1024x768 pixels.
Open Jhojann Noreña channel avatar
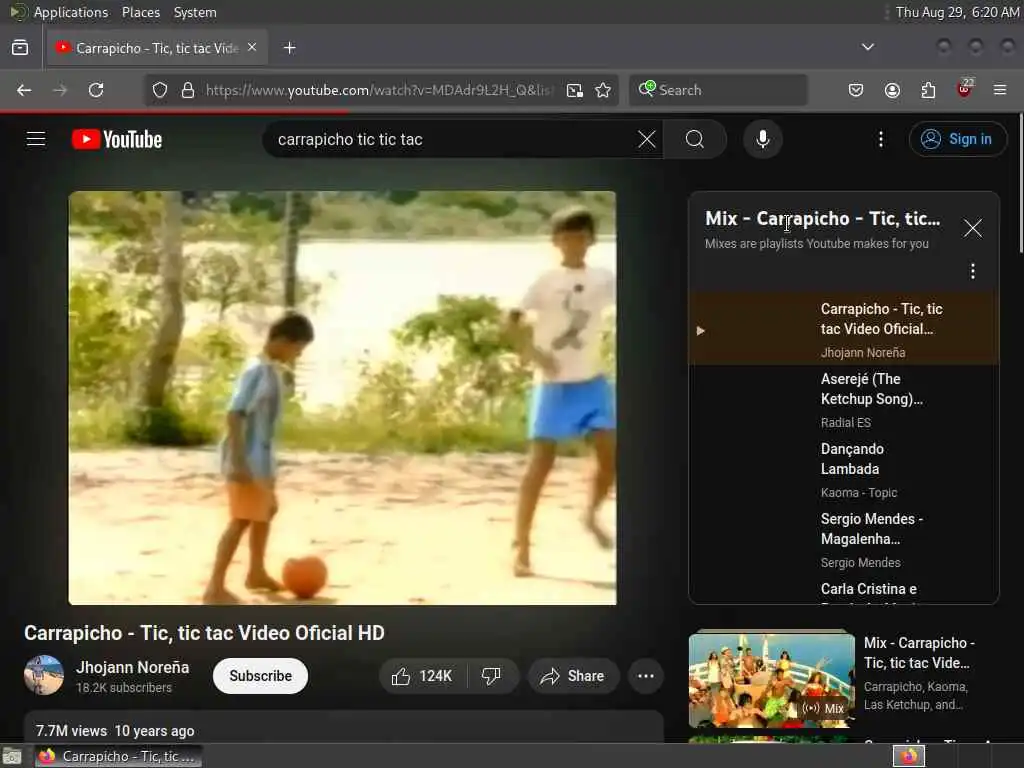click(x=44, y=675)
